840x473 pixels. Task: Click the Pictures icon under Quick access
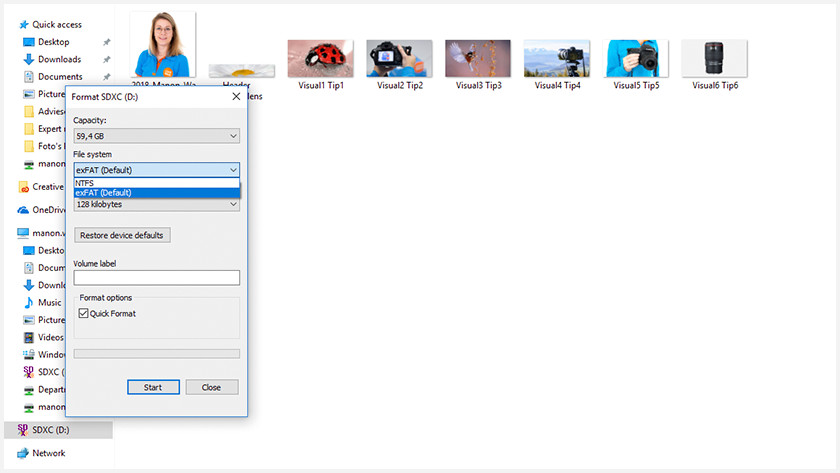29,94
